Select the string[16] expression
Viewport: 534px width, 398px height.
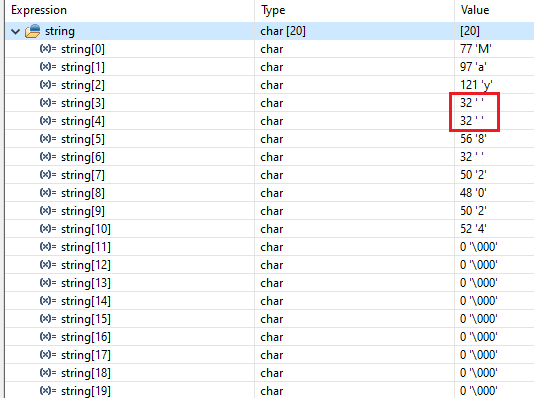(x=86, y=337)
